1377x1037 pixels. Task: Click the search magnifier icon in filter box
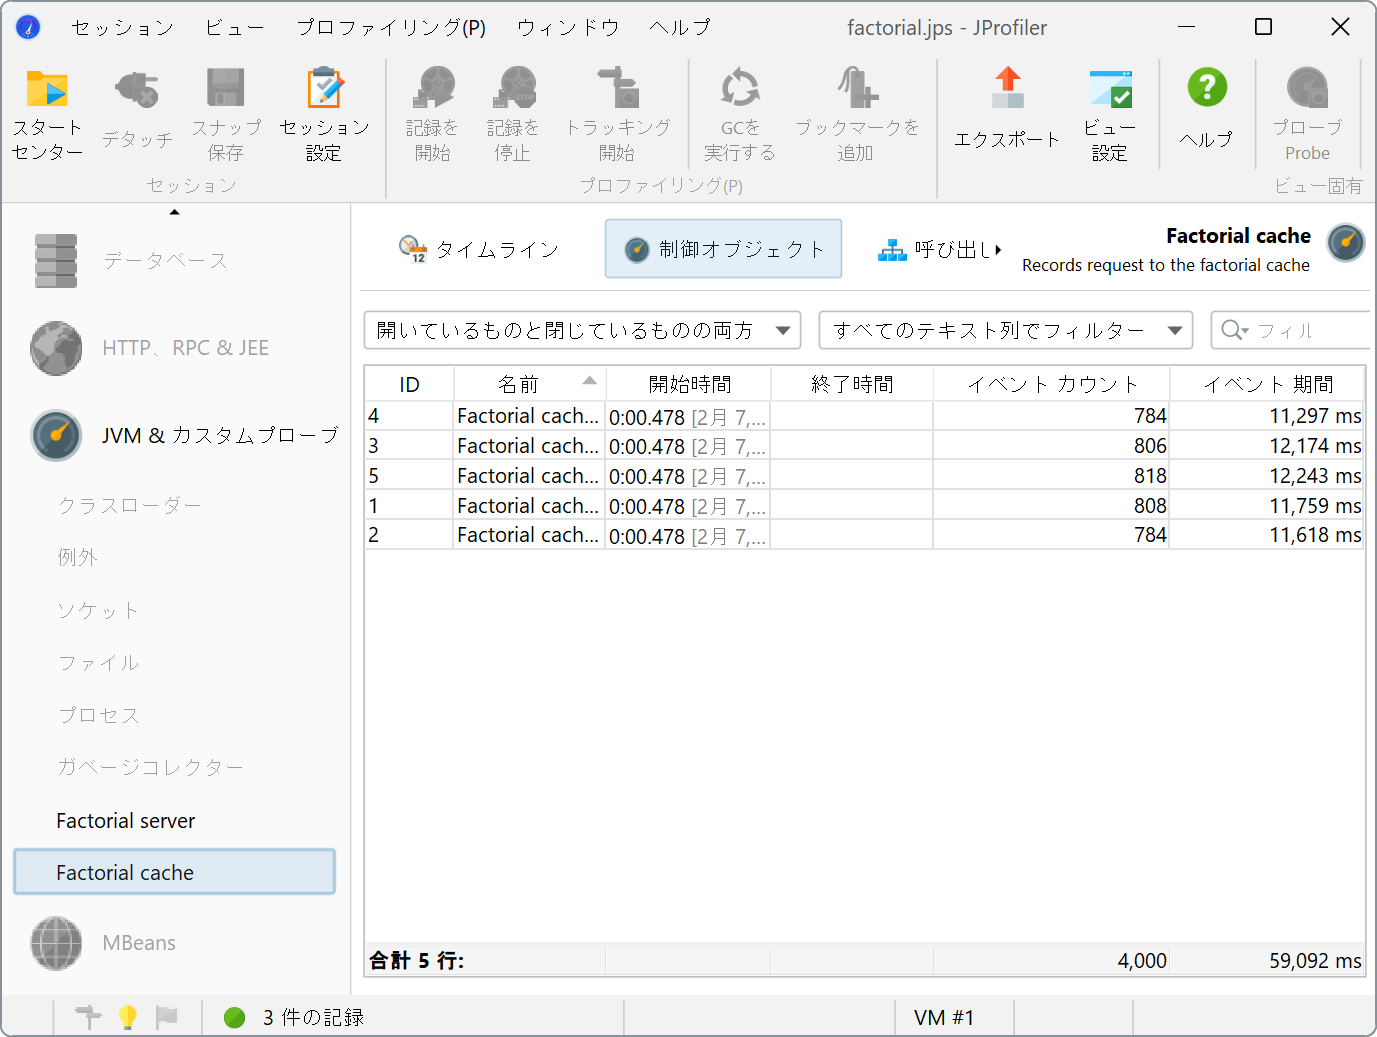point(1235,330)
